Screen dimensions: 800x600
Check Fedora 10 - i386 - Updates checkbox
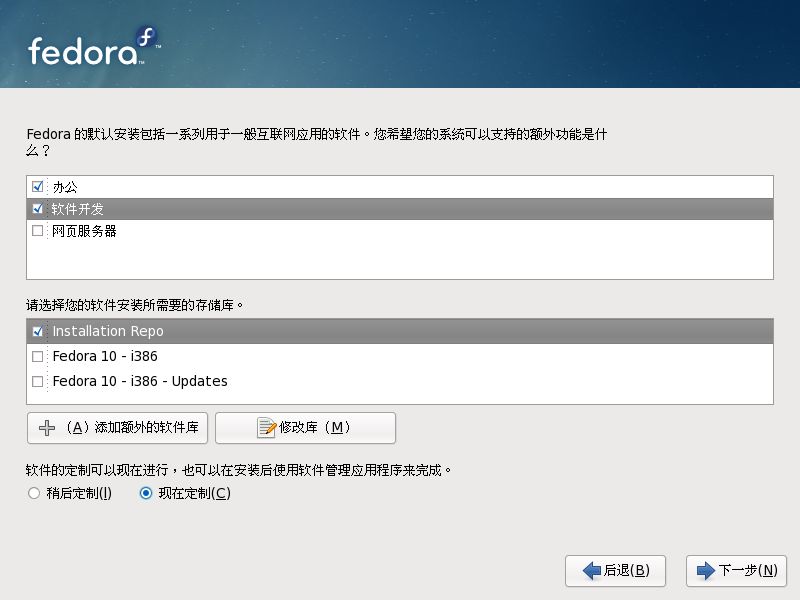37,381
